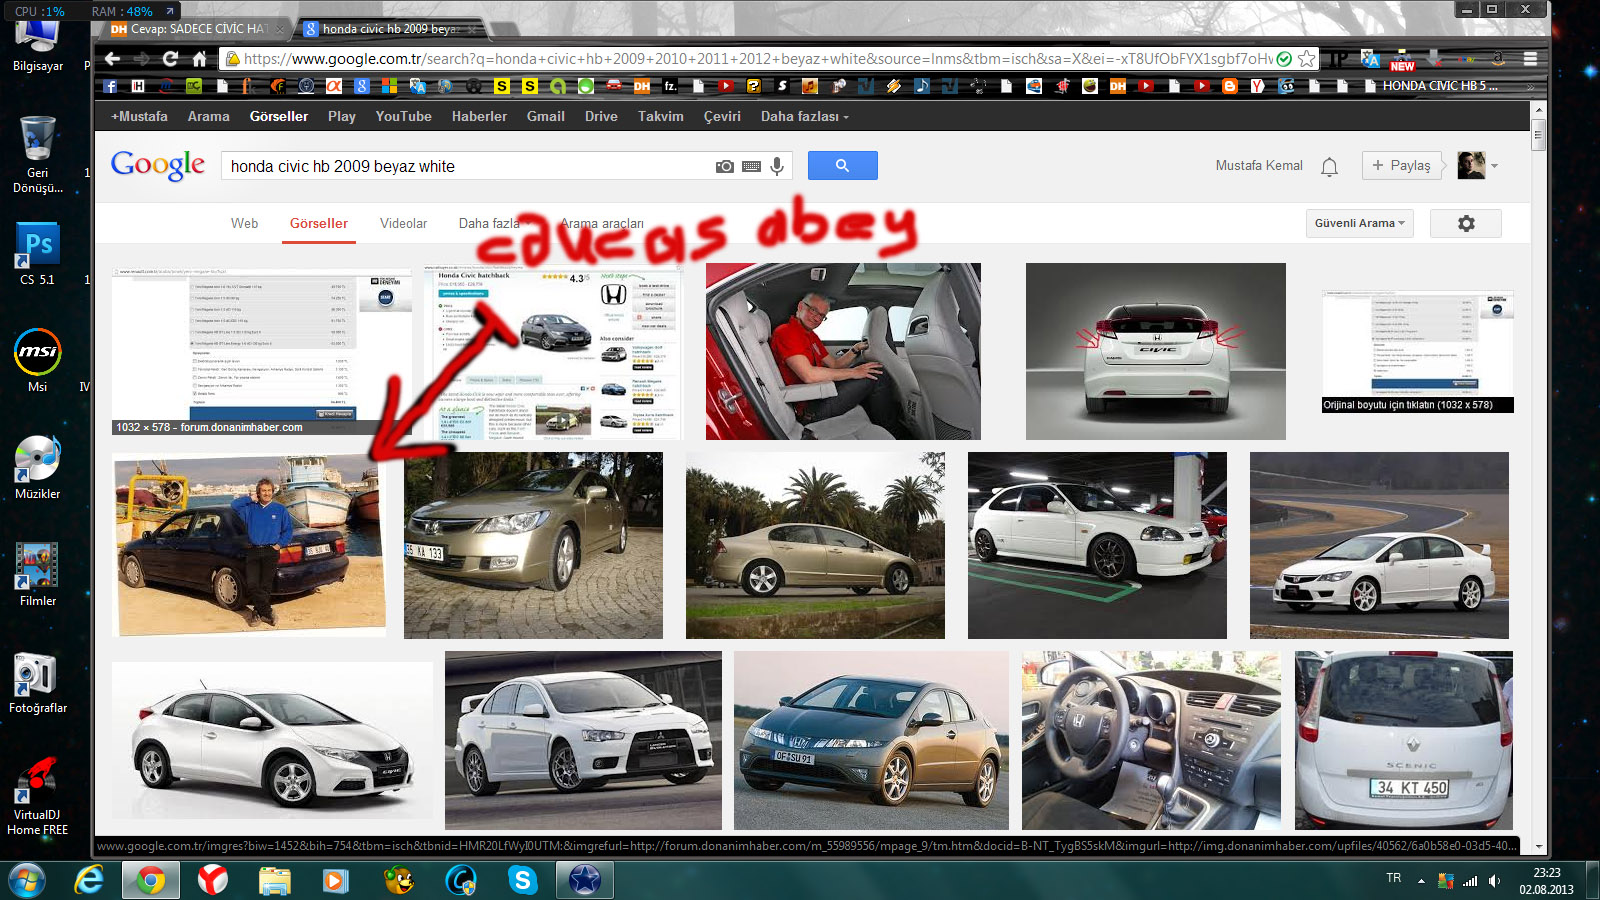This screenshot has height=900, width=1600.
Task: Click the Facebook bookmark icon
Action: point(110,86)
